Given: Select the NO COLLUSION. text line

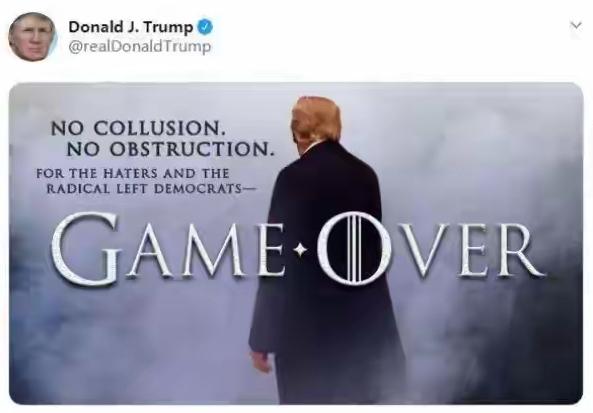Looking at the screenshot, I should (x=138, y=128).
